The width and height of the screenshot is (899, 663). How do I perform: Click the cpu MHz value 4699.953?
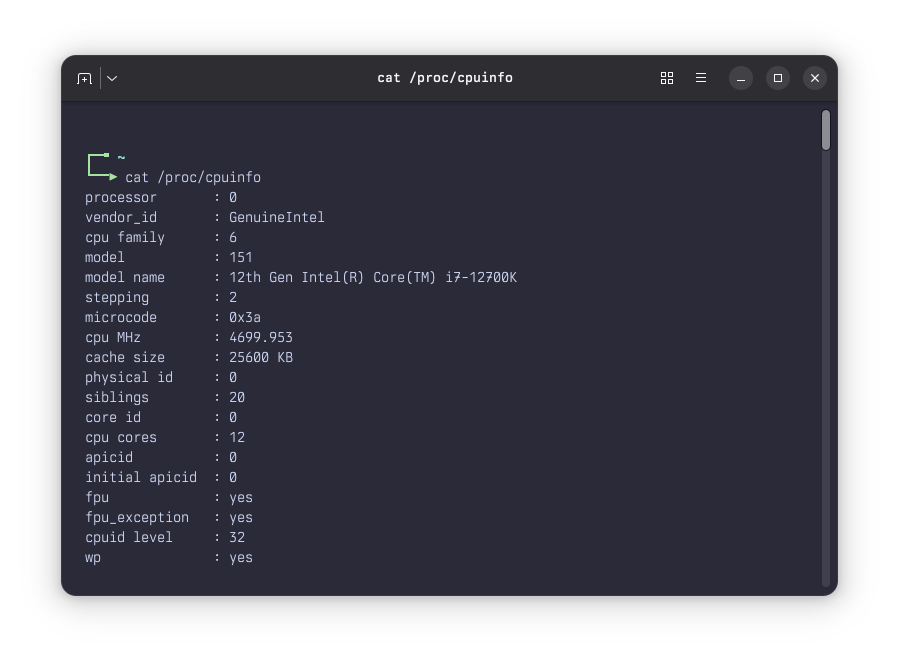click(262, 337)
